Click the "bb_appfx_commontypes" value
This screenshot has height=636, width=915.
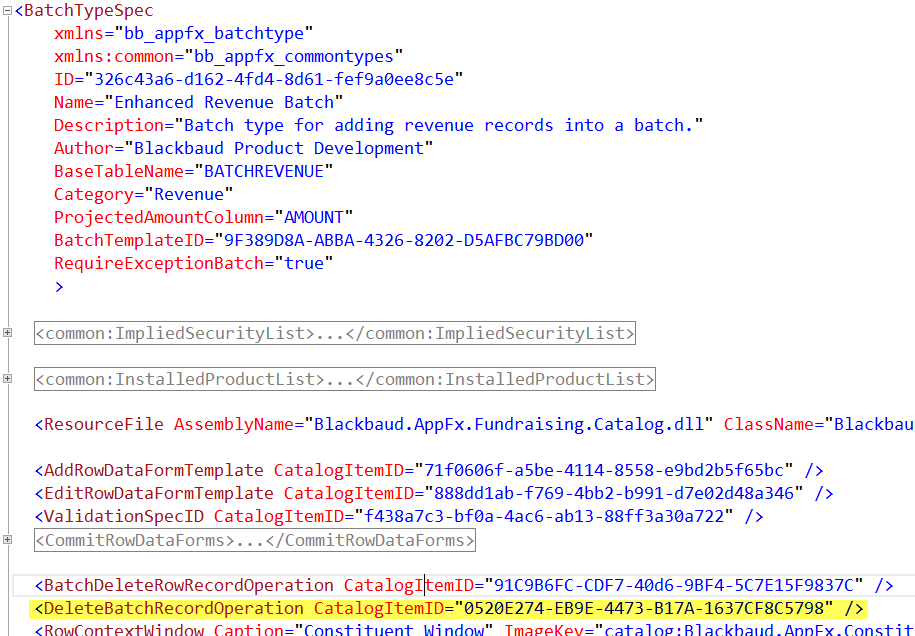click(294, 57)
